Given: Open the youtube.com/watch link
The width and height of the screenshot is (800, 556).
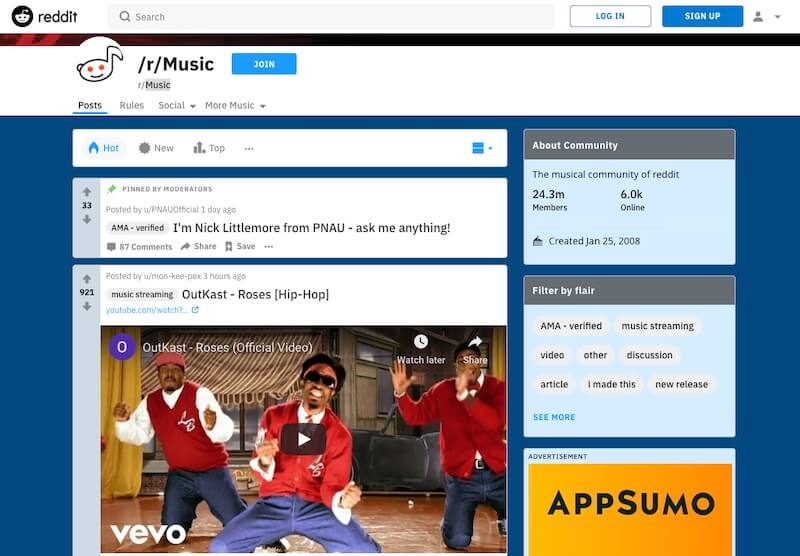Looking at the screenshot, I should [x=146, y=310].
